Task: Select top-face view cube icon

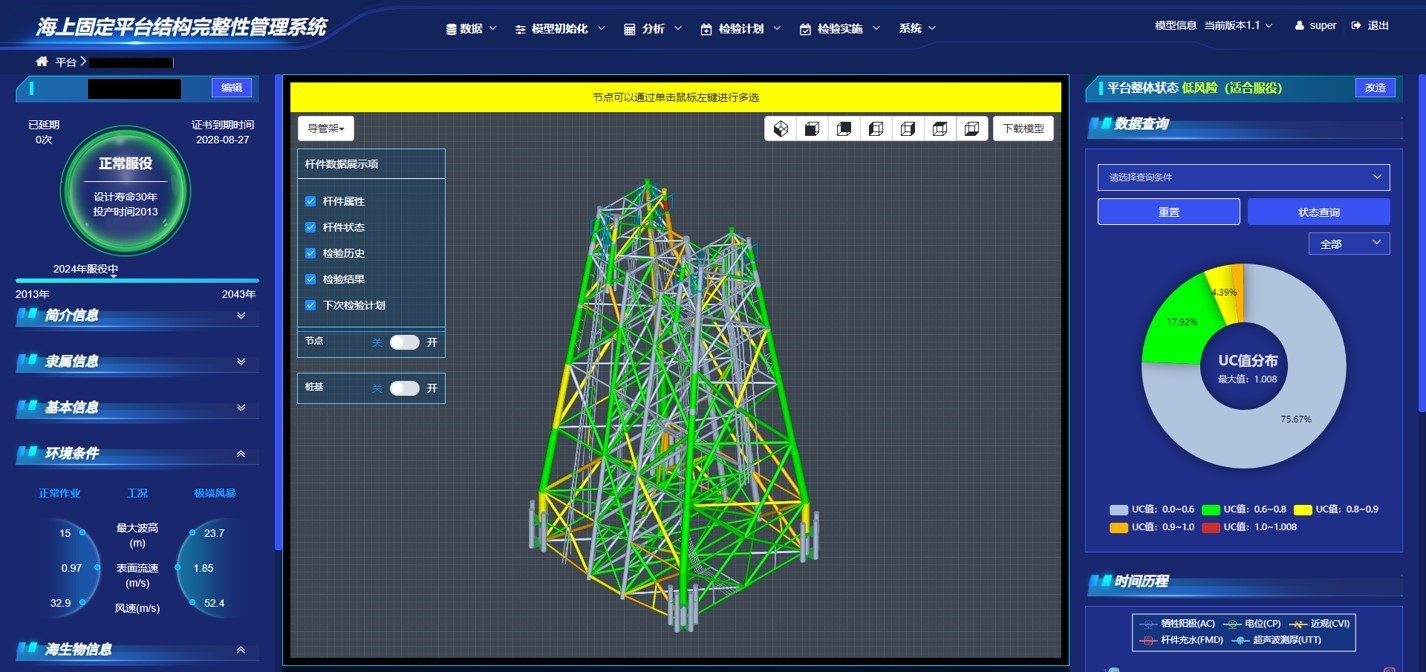Action: 940,129
